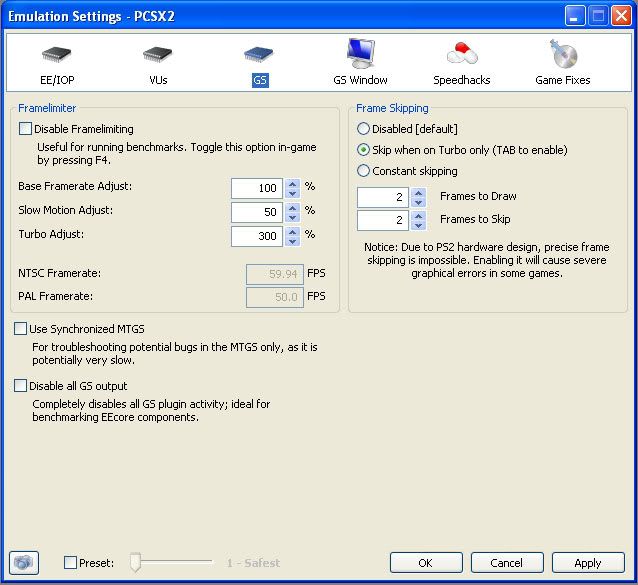Open the VUs chip icon page

coord(157,55)
